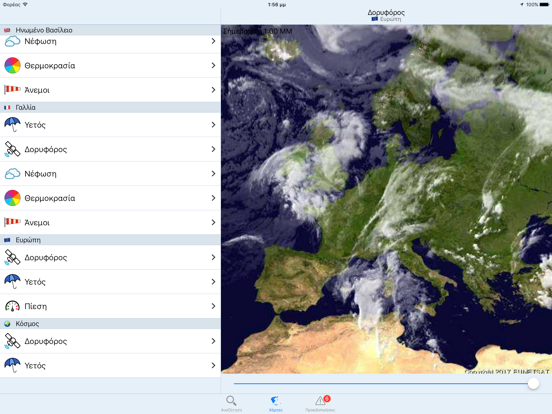Tap the color wheel icon in the Γαλλία section
This screenshot has width=552, height=414.
(x=12, y=198)
